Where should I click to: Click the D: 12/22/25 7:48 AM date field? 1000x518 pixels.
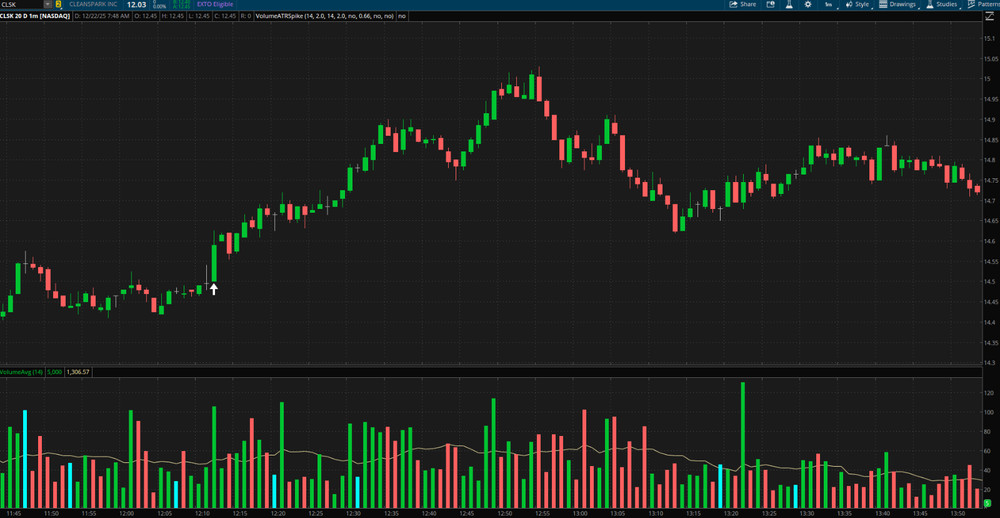pos(103,15)
